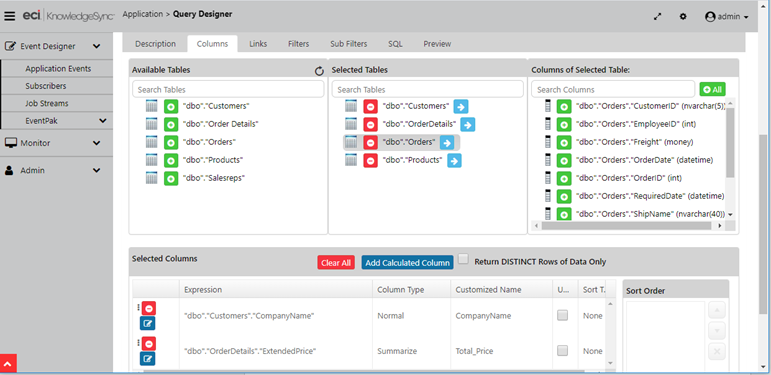Toggle fullscreen expand icon
The image size is (771, 375).
click(x=657, y=16)
